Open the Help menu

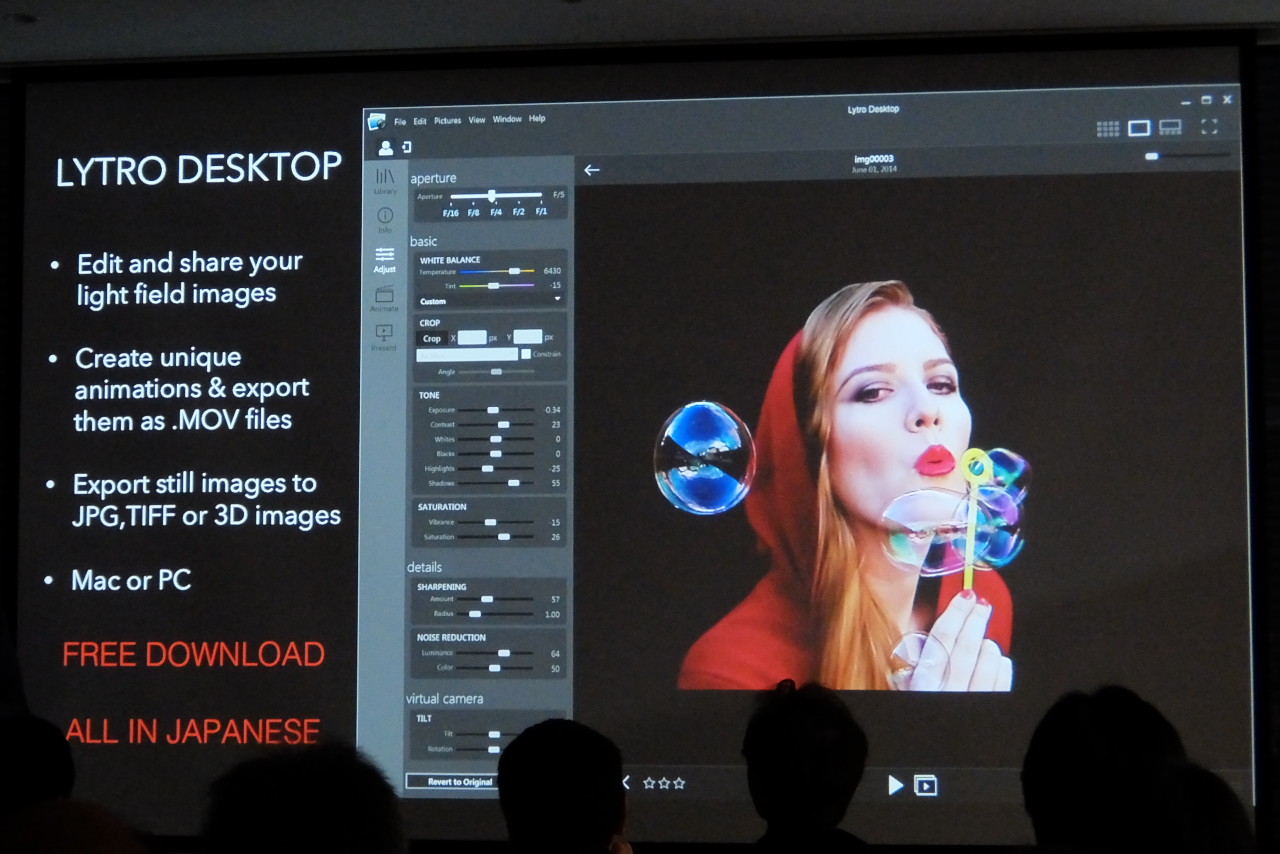(537, 118)
